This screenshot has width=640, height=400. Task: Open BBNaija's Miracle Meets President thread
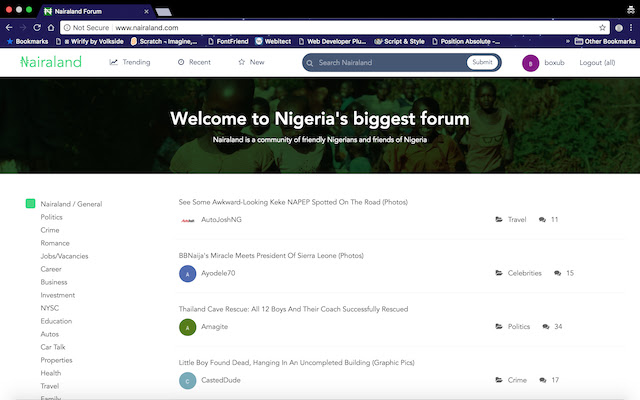[271, 256]
